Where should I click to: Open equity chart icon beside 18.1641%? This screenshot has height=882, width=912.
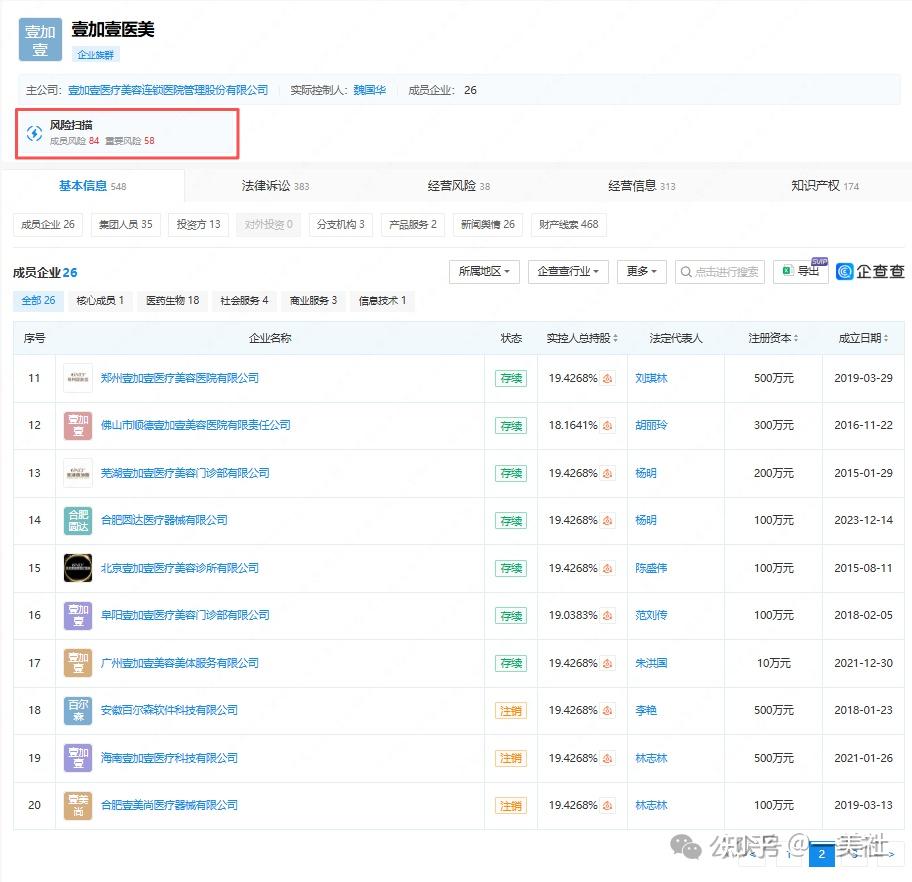[607, 426]
